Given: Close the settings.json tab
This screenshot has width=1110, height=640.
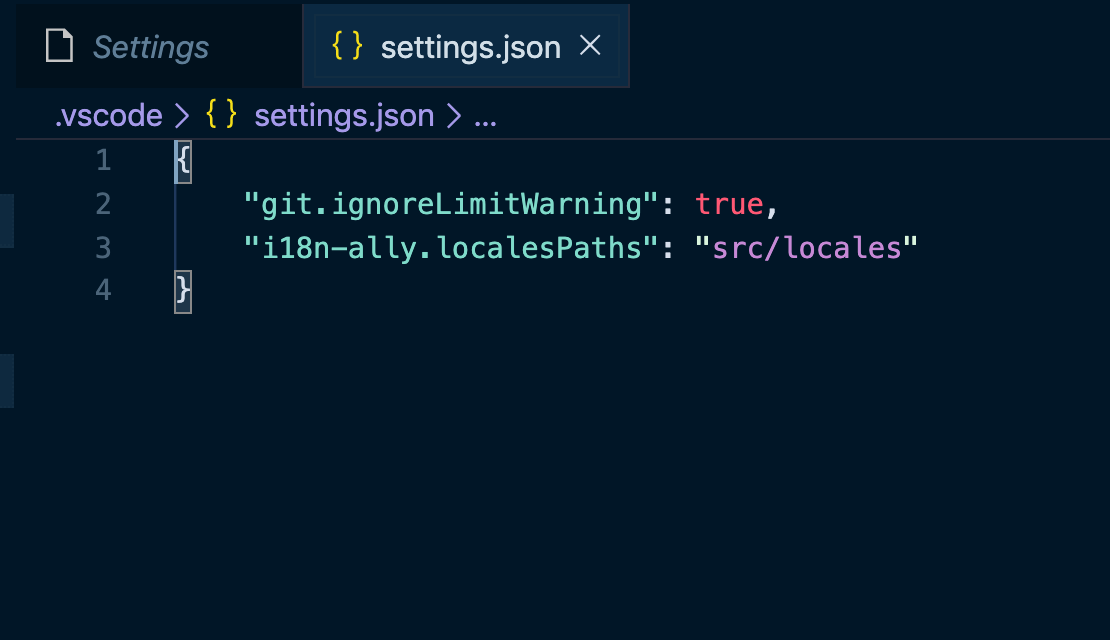Looking at the screenshot, I should (x=591, y=45).
